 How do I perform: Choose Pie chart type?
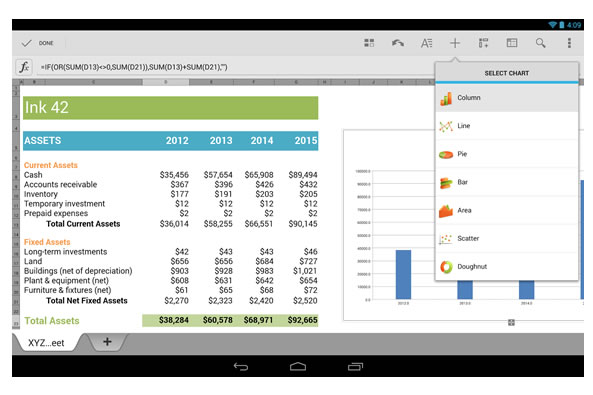507,154
